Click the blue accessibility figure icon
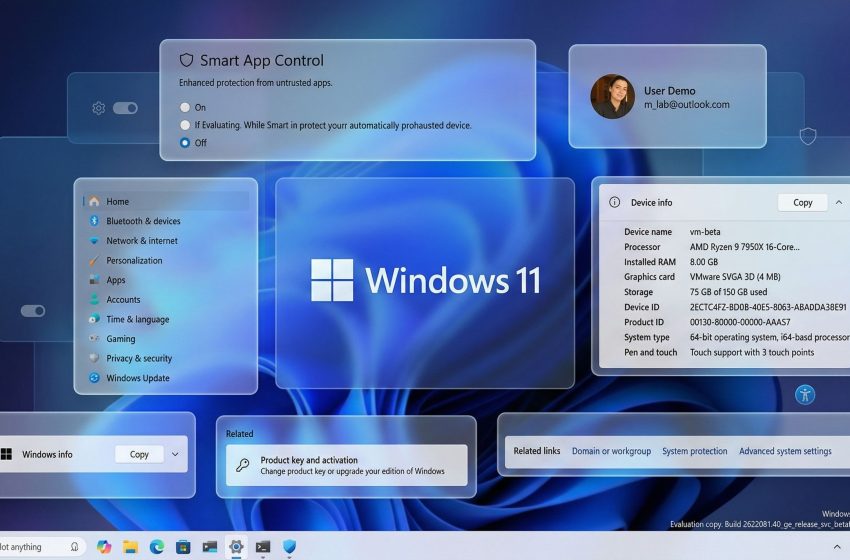850x560 pixels. point(805,394)
